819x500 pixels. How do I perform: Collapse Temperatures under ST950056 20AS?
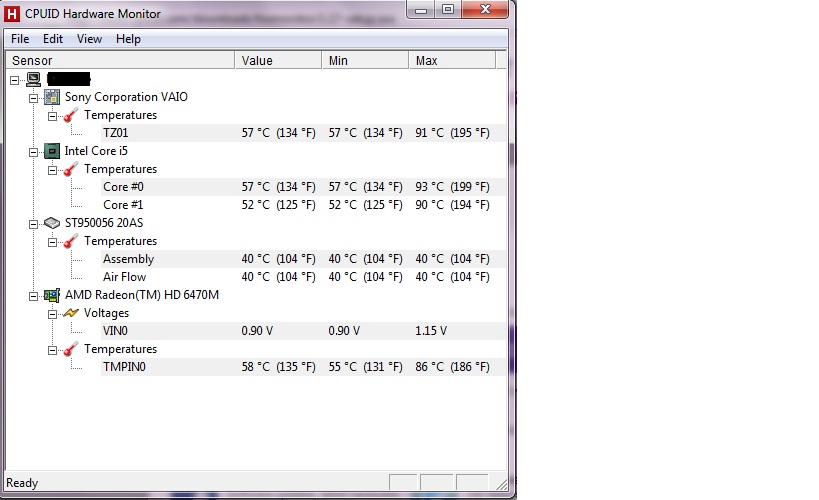tap(52, 242)
